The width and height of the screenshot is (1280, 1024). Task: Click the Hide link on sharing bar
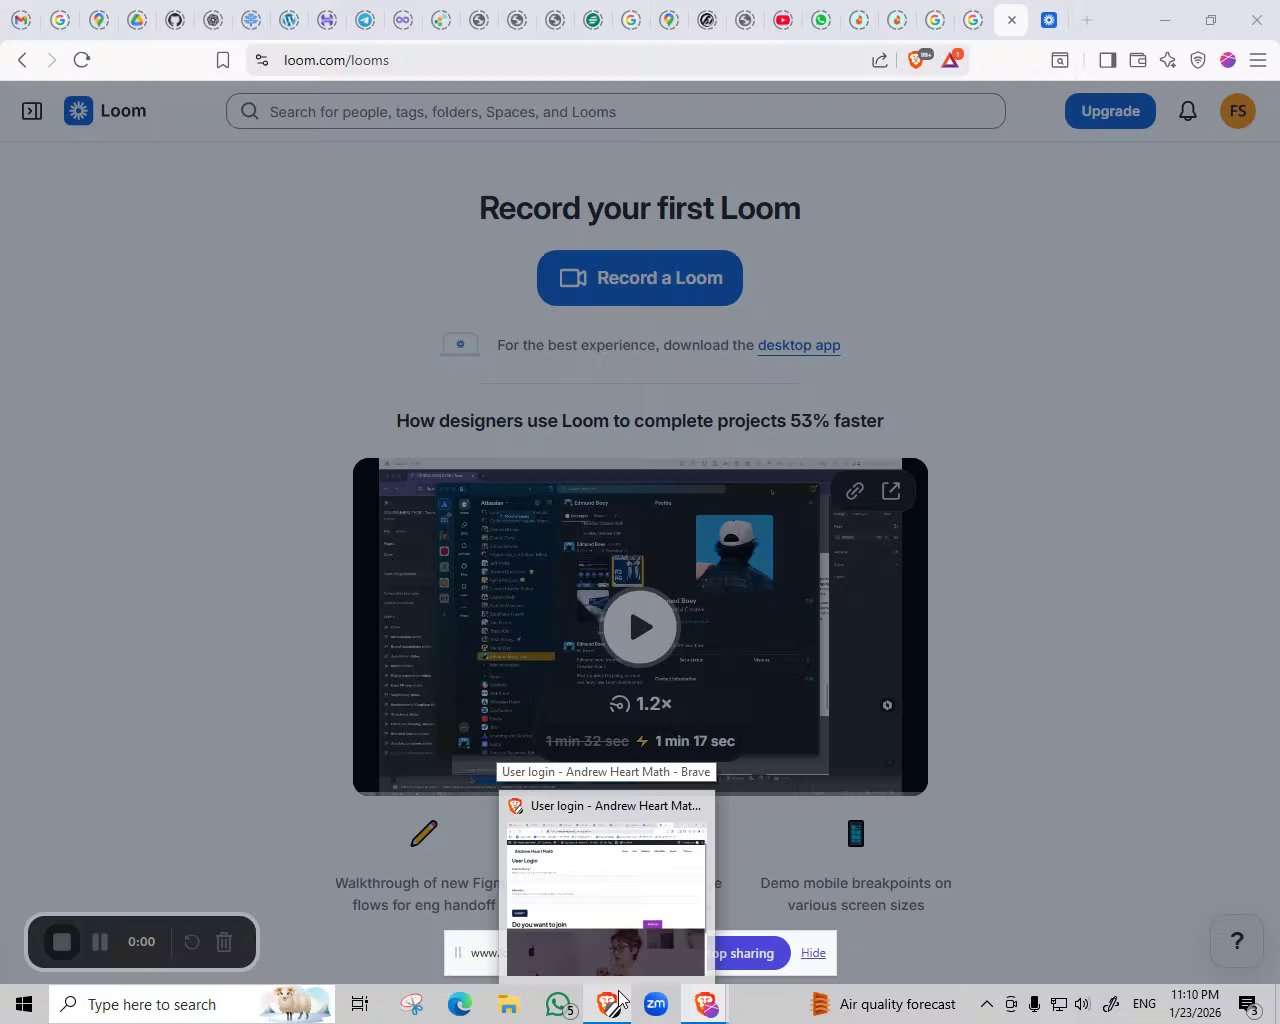pos(813,953)
